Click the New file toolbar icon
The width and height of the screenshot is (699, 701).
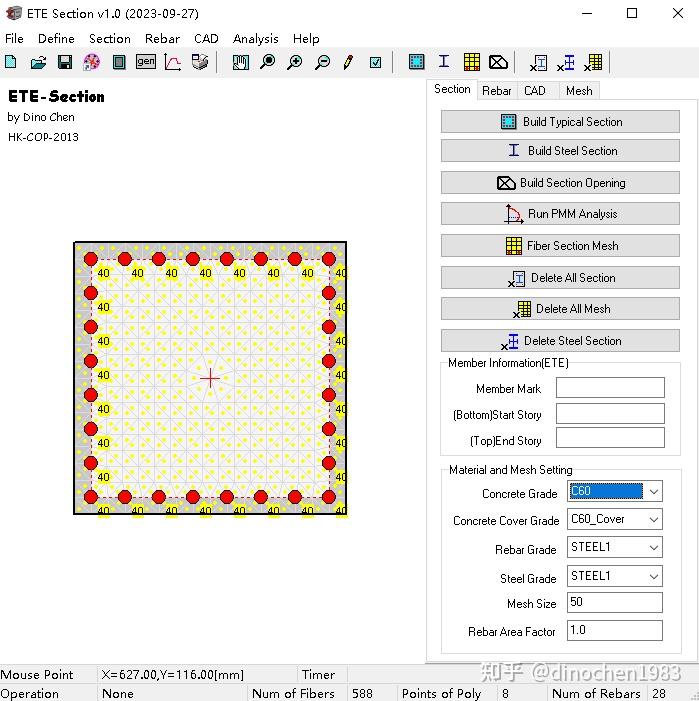[11, 62]
